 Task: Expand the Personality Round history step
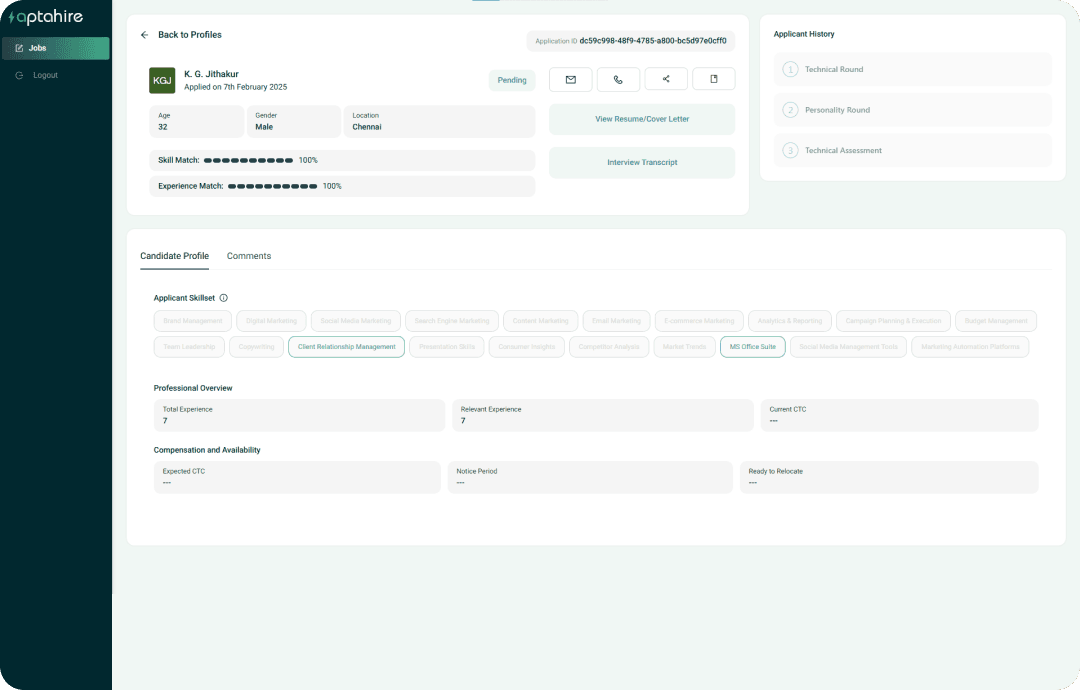pos(912,110)
